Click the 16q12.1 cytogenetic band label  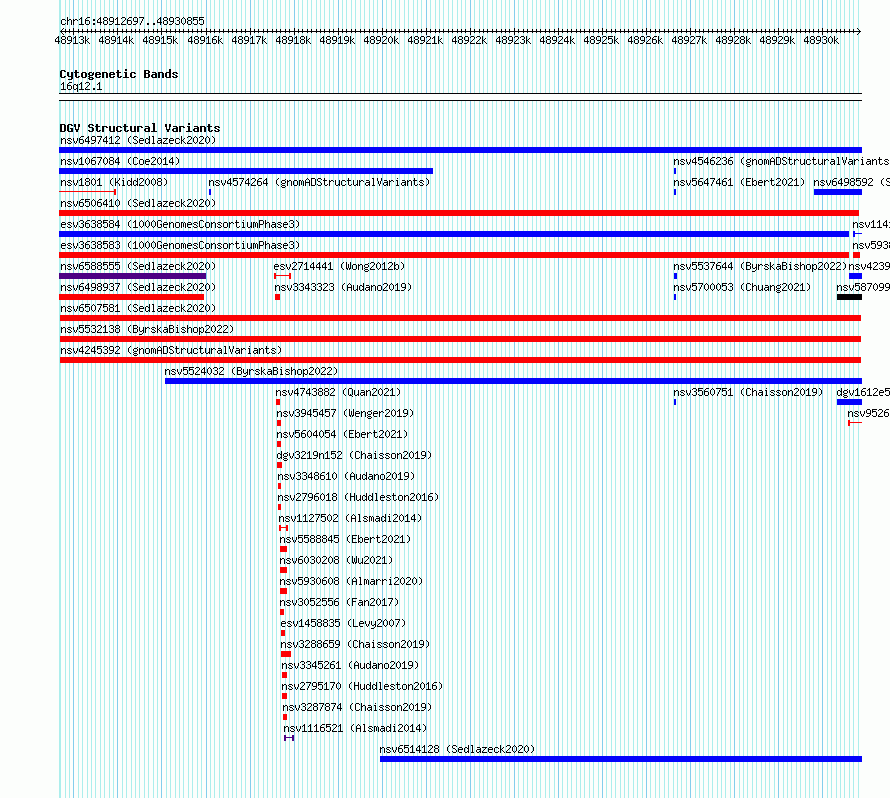click(x=81, y=86)
